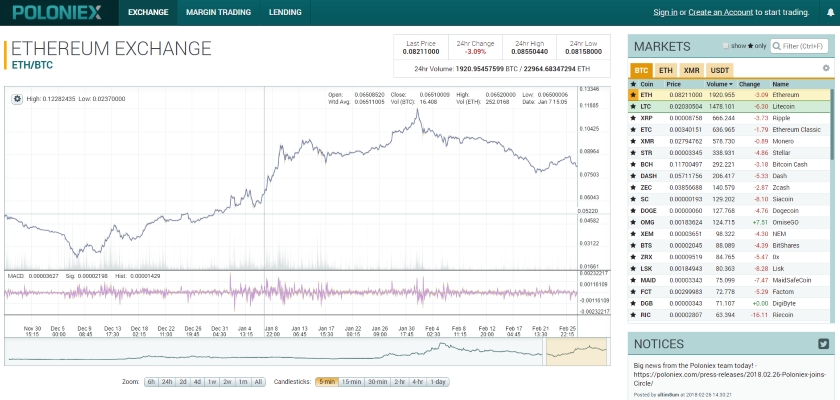
Task: Star the STR market row
Action: tap(633, 153)
